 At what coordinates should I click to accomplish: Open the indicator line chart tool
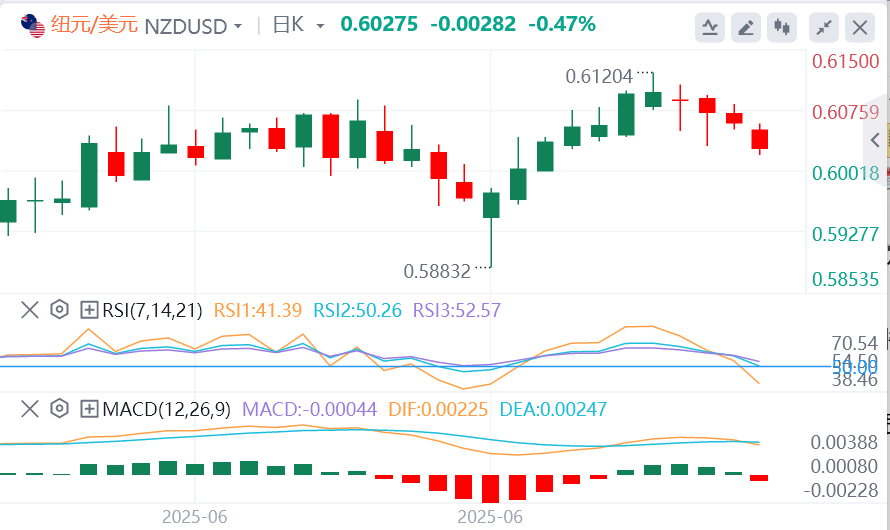pos(710,27)
